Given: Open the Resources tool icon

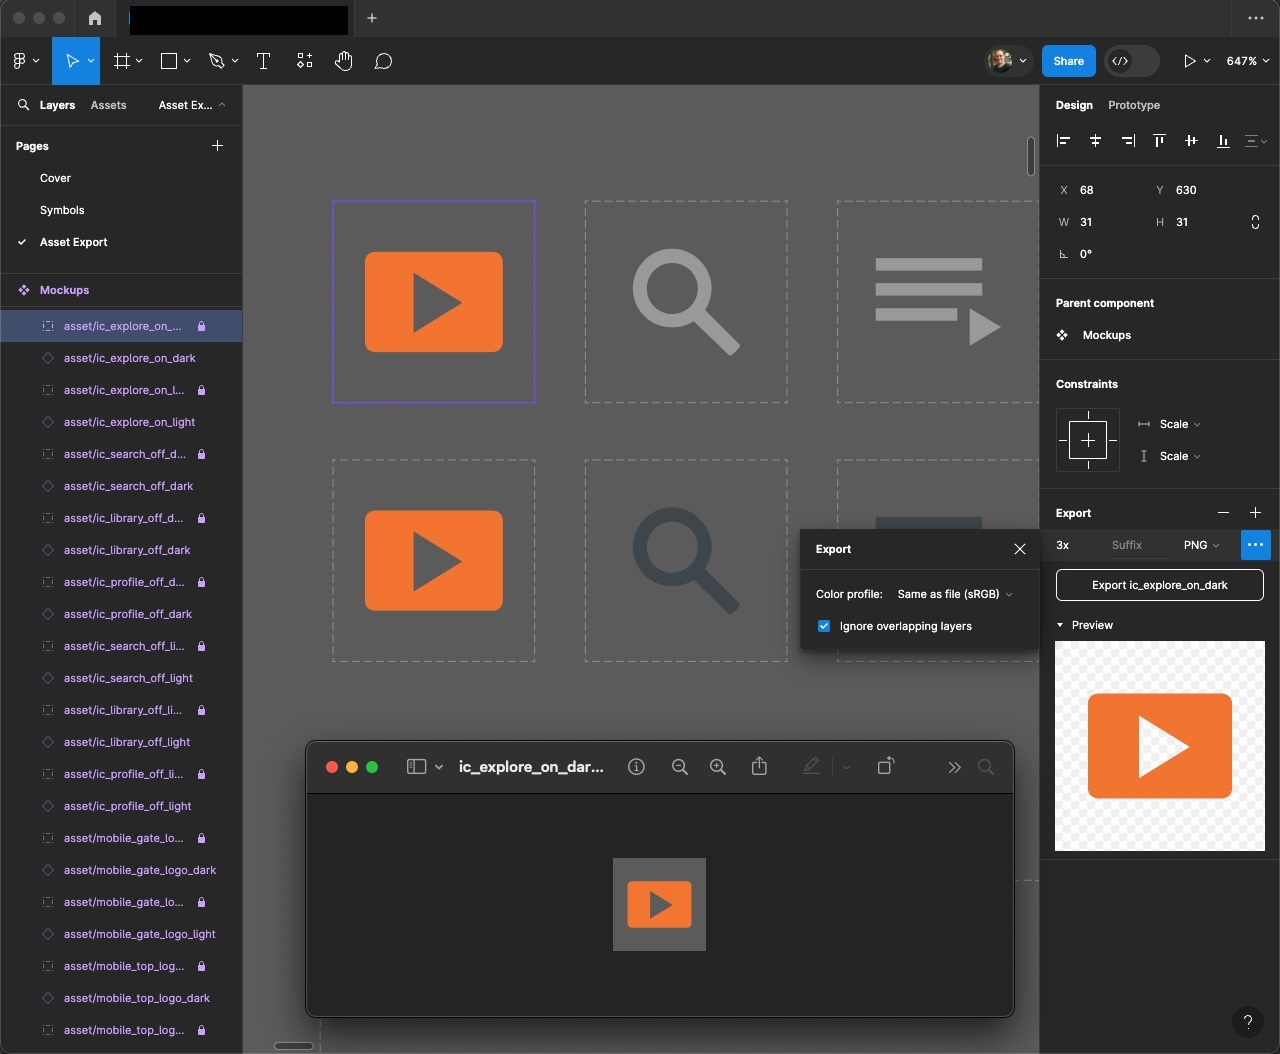Looking at the screenshot, I should tap(305, 61).
